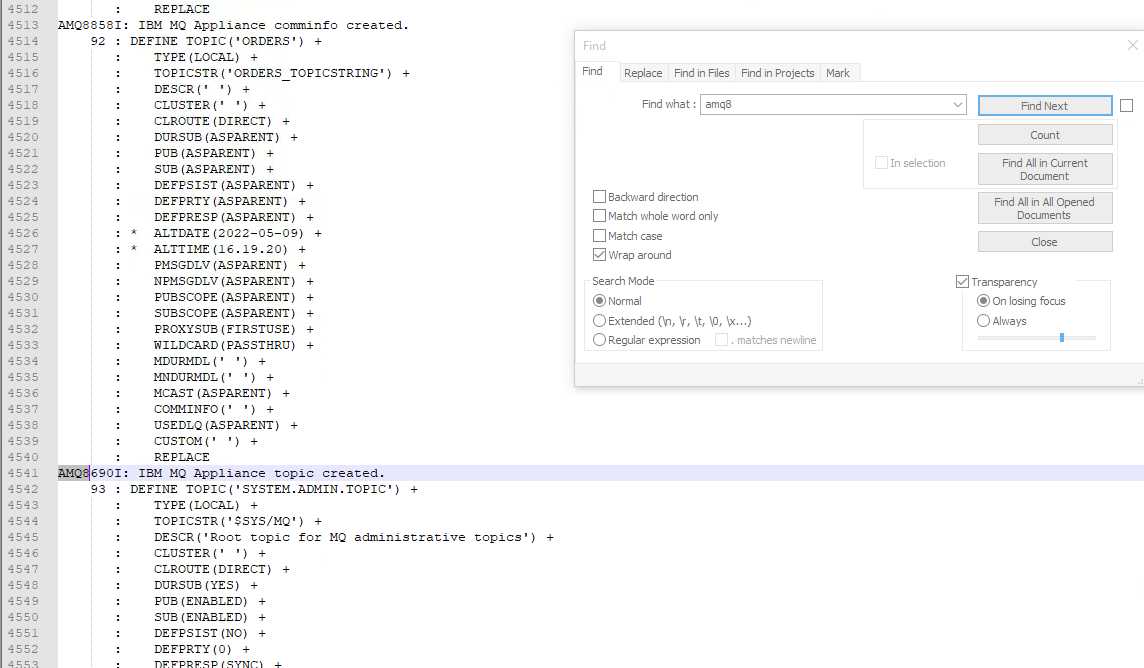This screenshot has width=1144, height=668.
Task: Click DEFINE TOPIC('ORDERS') text
Action: point(217,42)
